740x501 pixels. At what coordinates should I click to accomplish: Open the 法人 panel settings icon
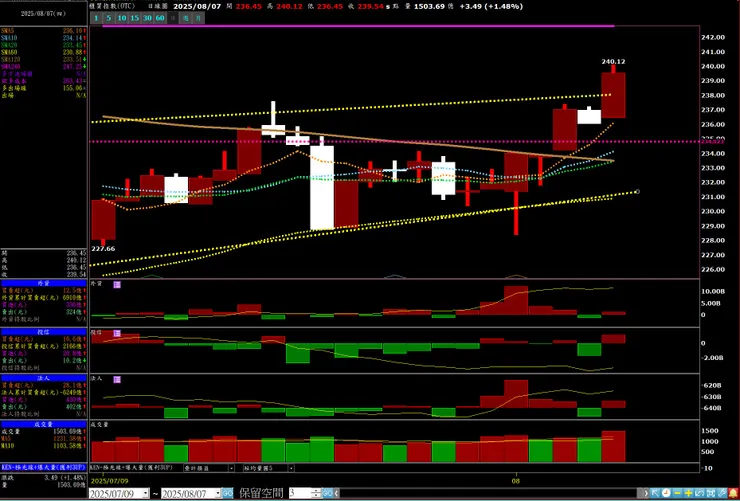[117, 379]
